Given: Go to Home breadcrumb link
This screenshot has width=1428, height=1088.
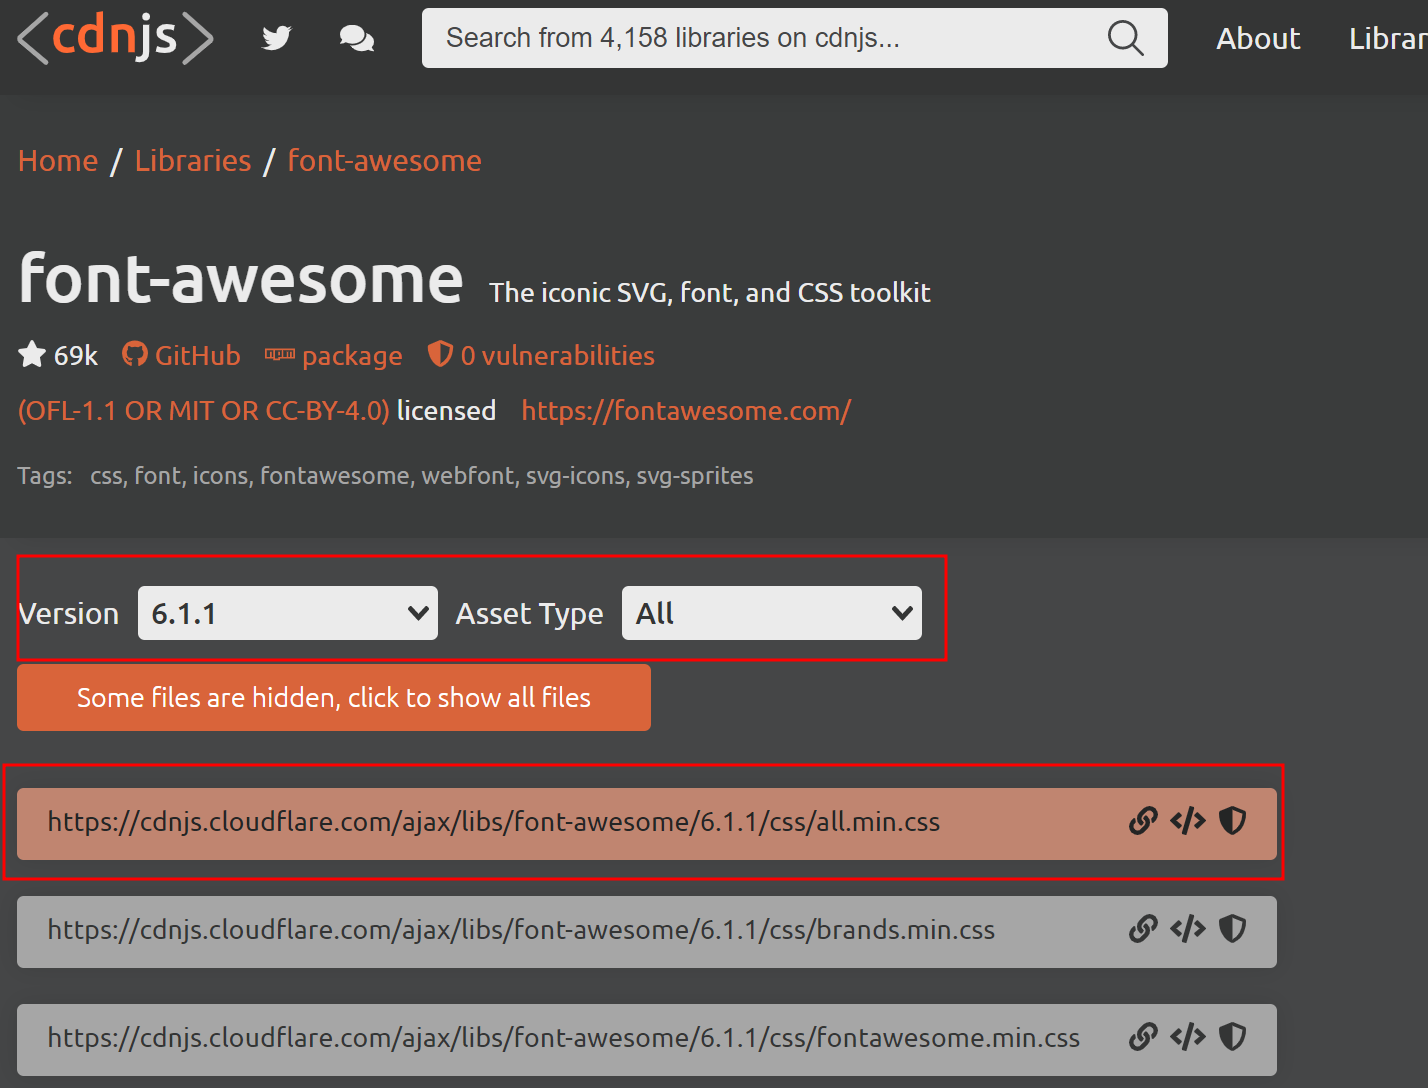Looking at the screenshot, I should coord(58,160).
